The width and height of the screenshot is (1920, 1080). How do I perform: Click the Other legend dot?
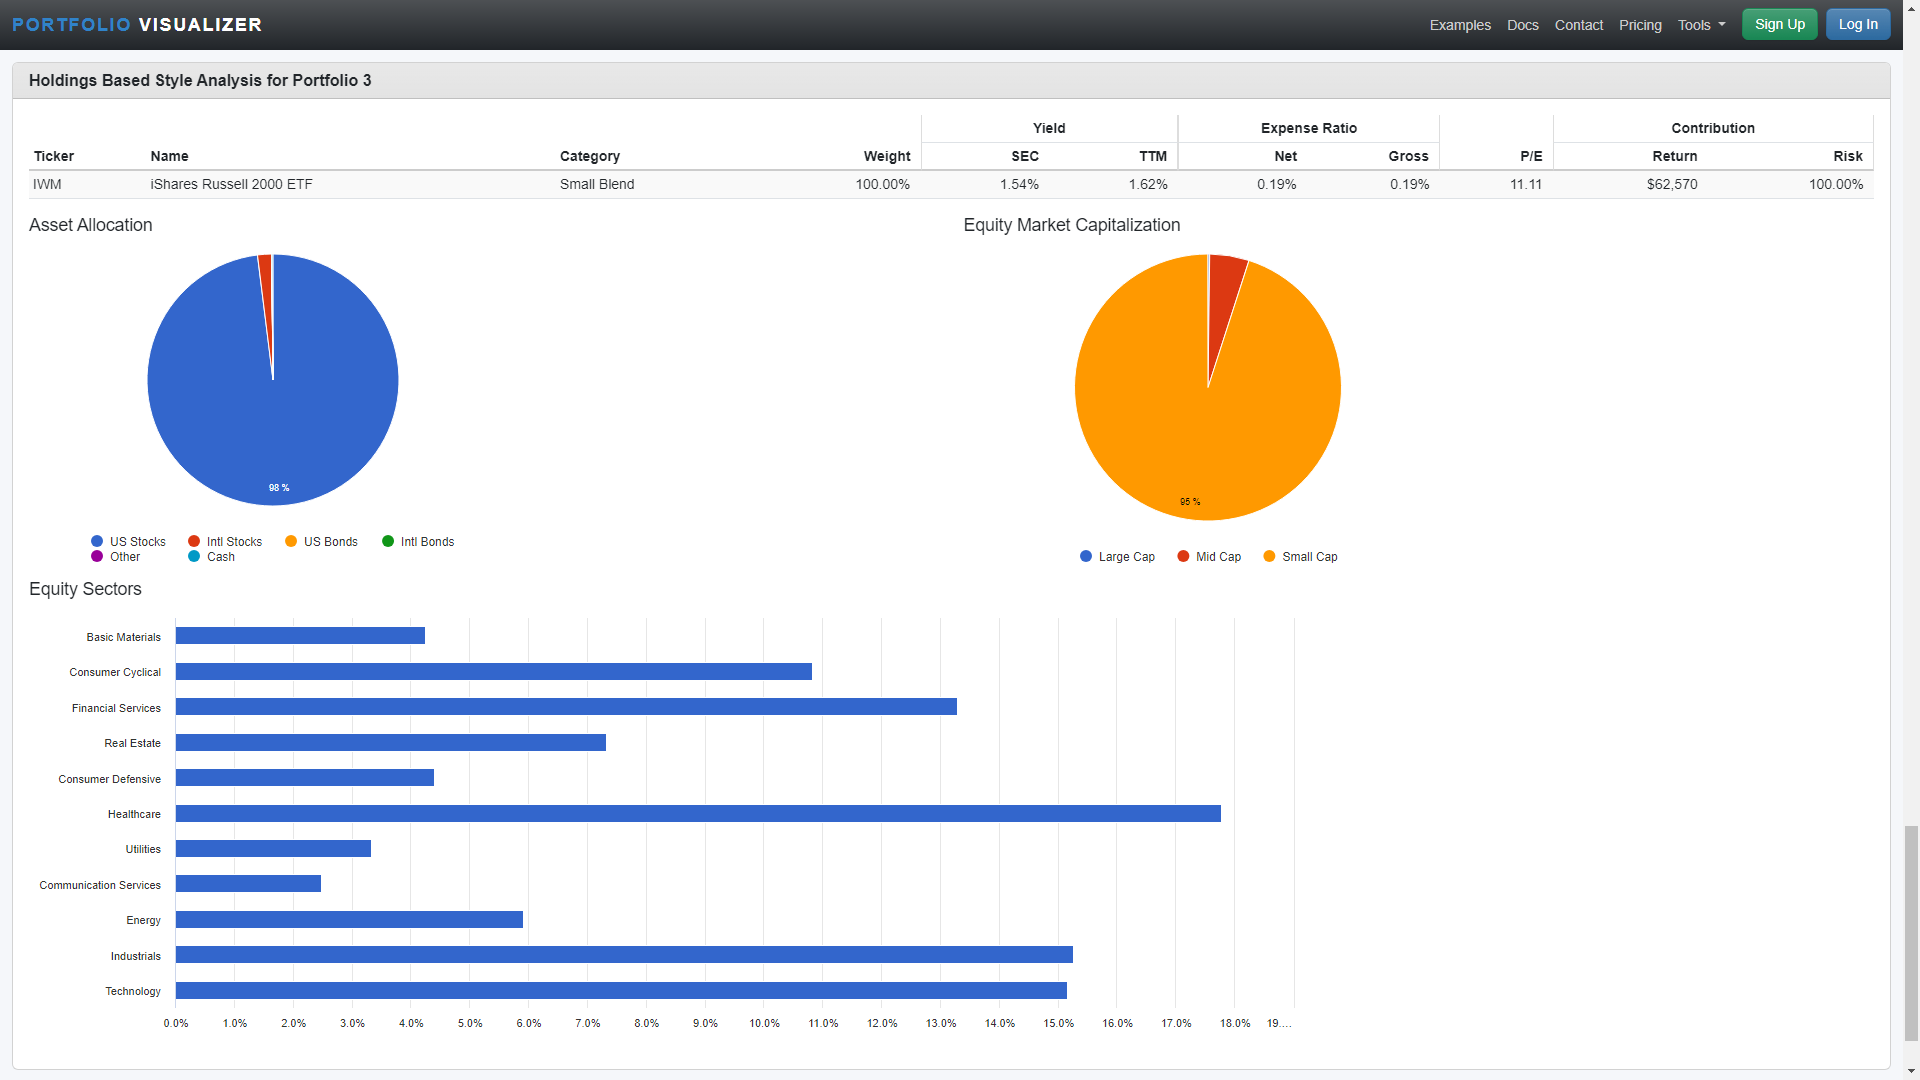pos(97,556)
